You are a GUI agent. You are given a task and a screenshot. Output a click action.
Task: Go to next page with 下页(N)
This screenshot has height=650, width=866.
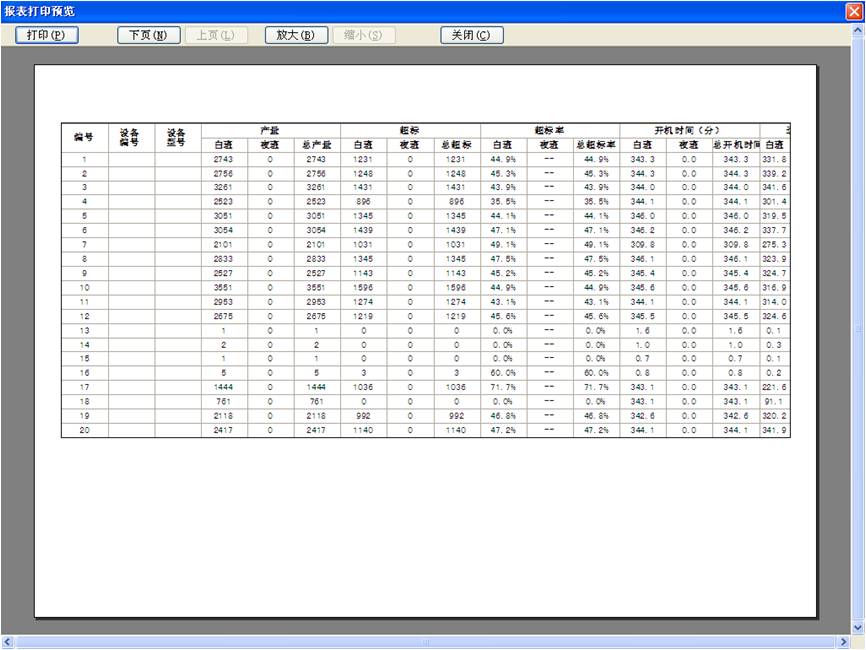(149, 35)
